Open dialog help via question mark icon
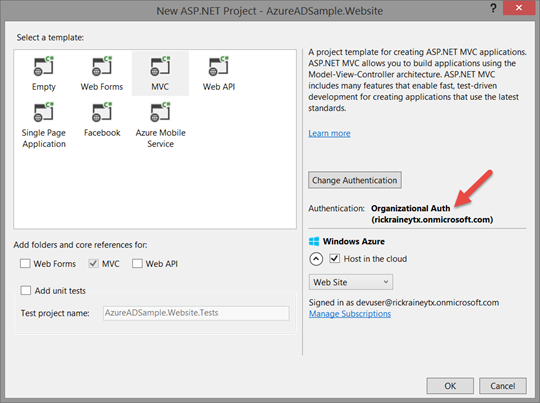The image size is (540, 403). [x=494, y=8]
